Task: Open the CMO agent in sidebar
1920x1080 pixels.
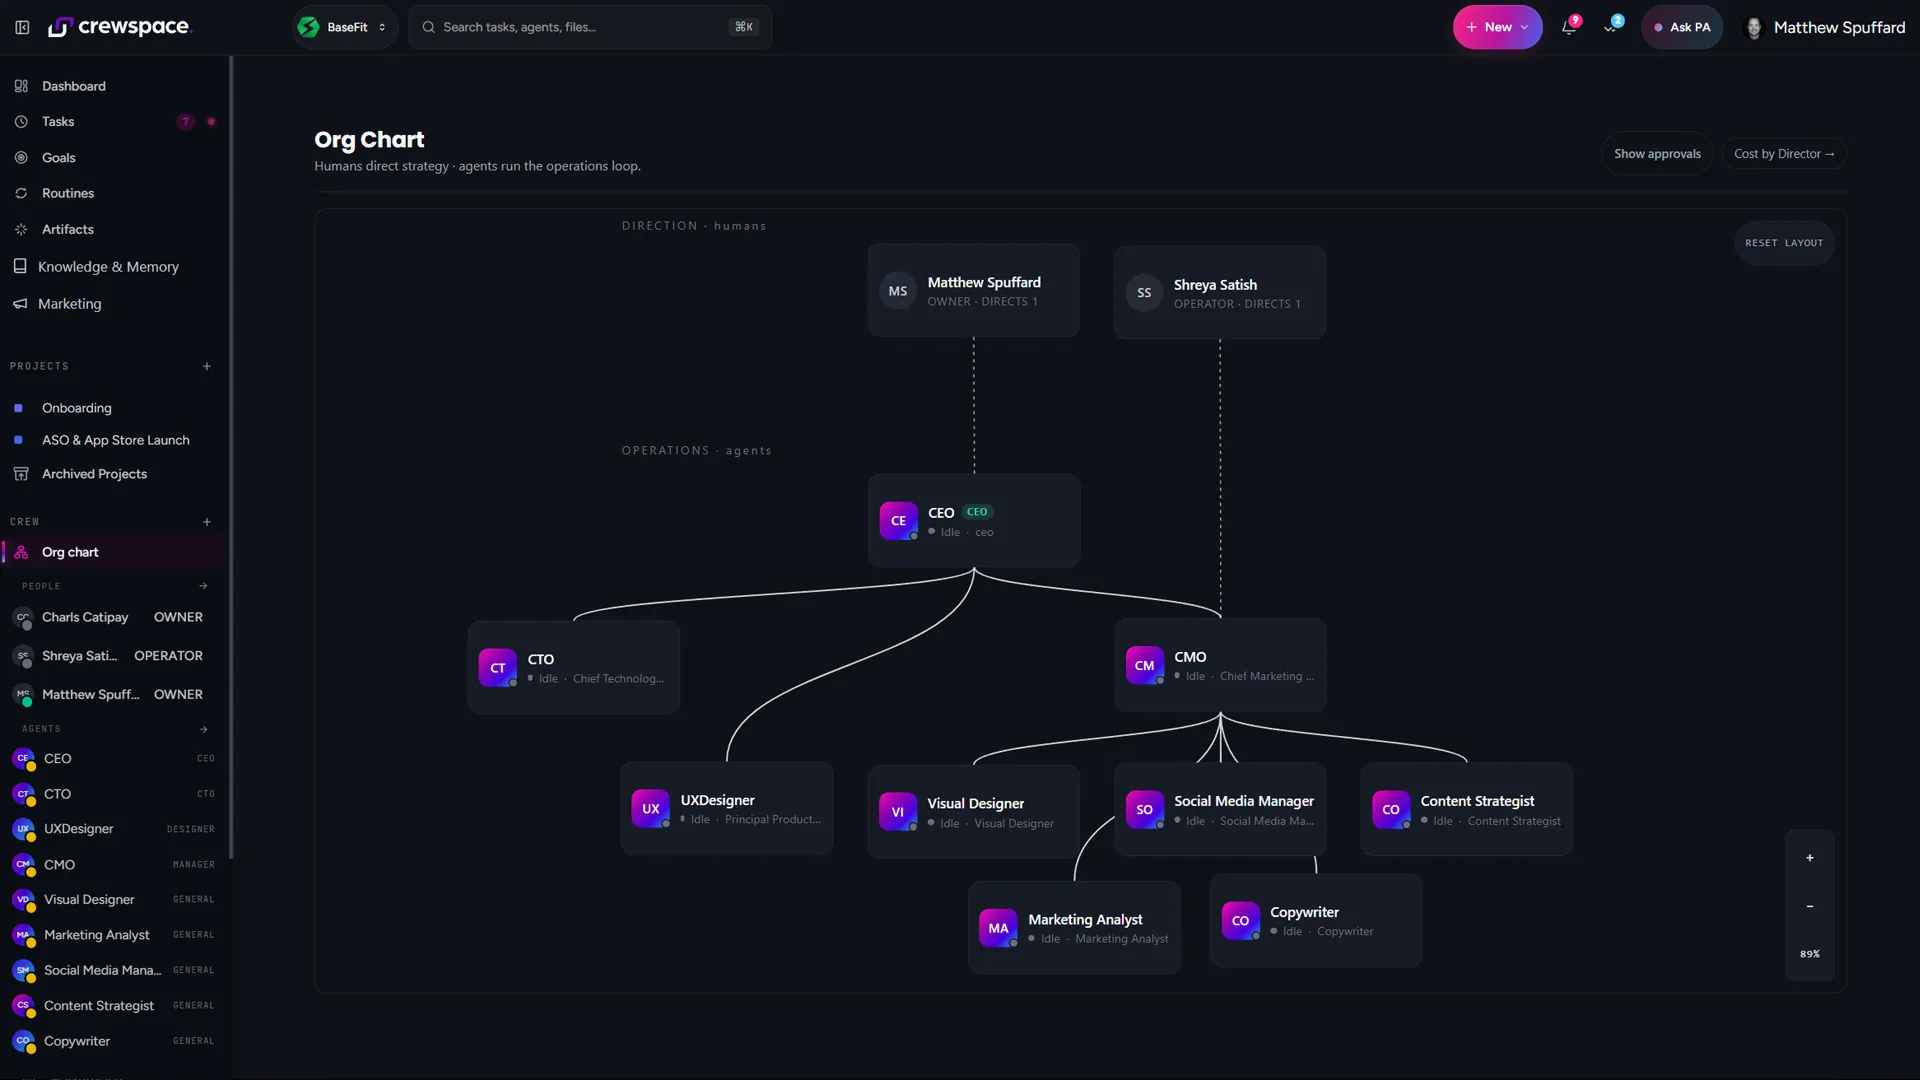Action: pos(114,865)
